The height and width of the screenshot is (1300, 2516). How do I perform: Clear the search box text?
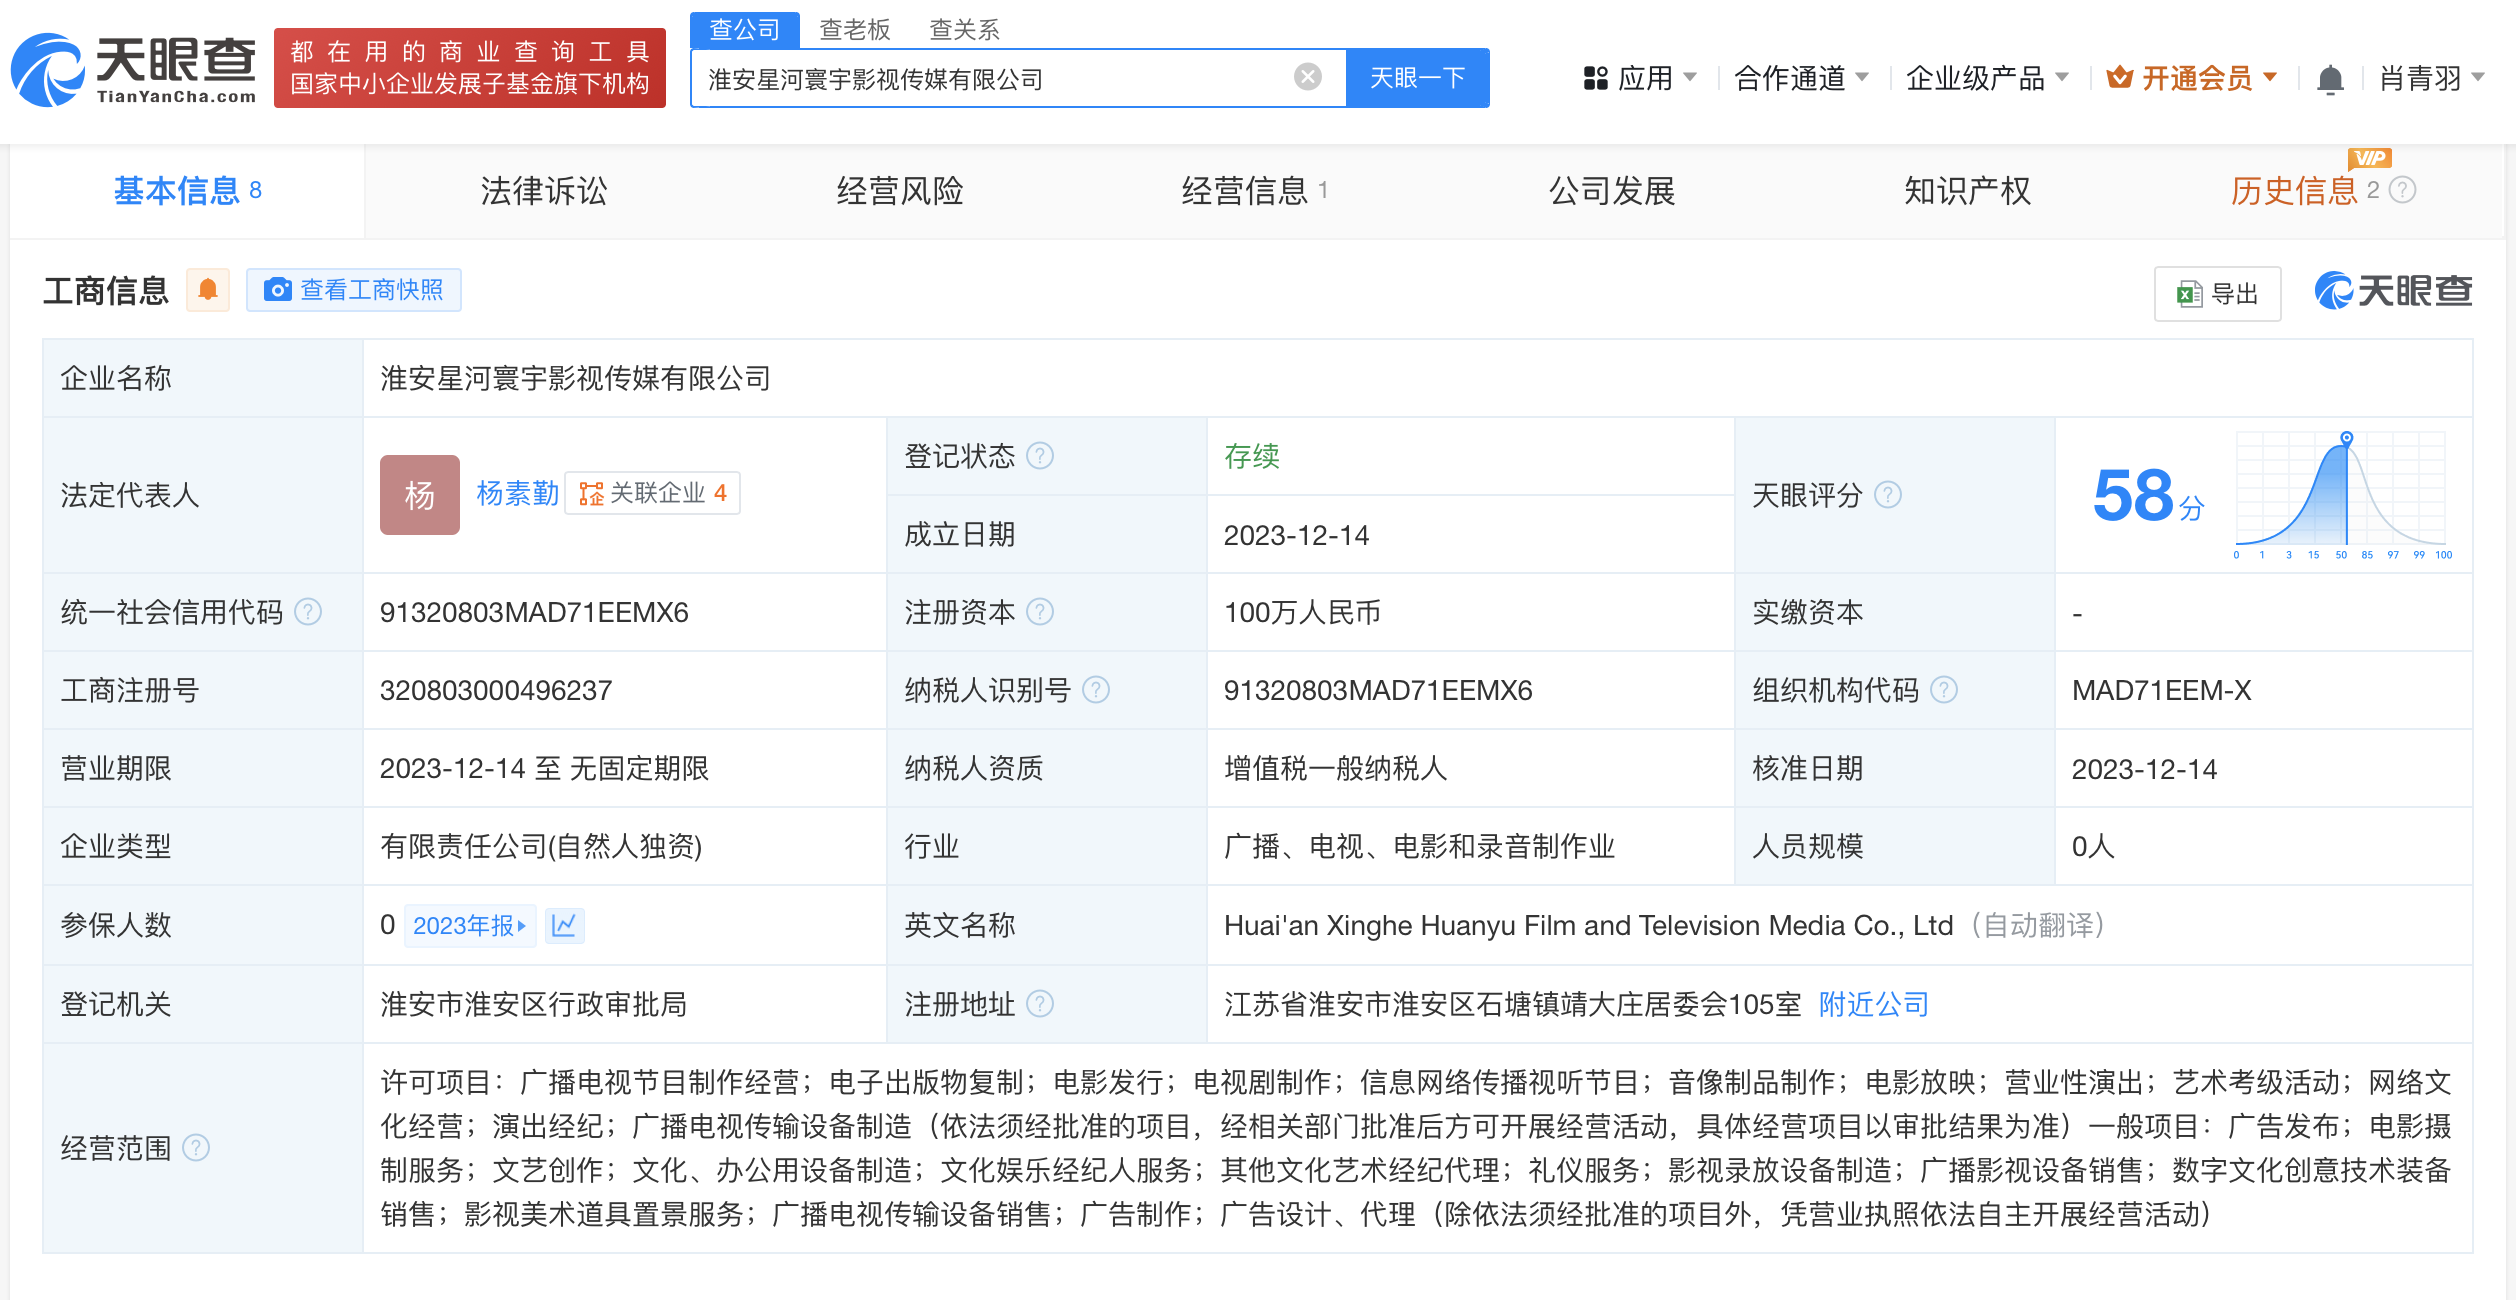[1307, 77]
